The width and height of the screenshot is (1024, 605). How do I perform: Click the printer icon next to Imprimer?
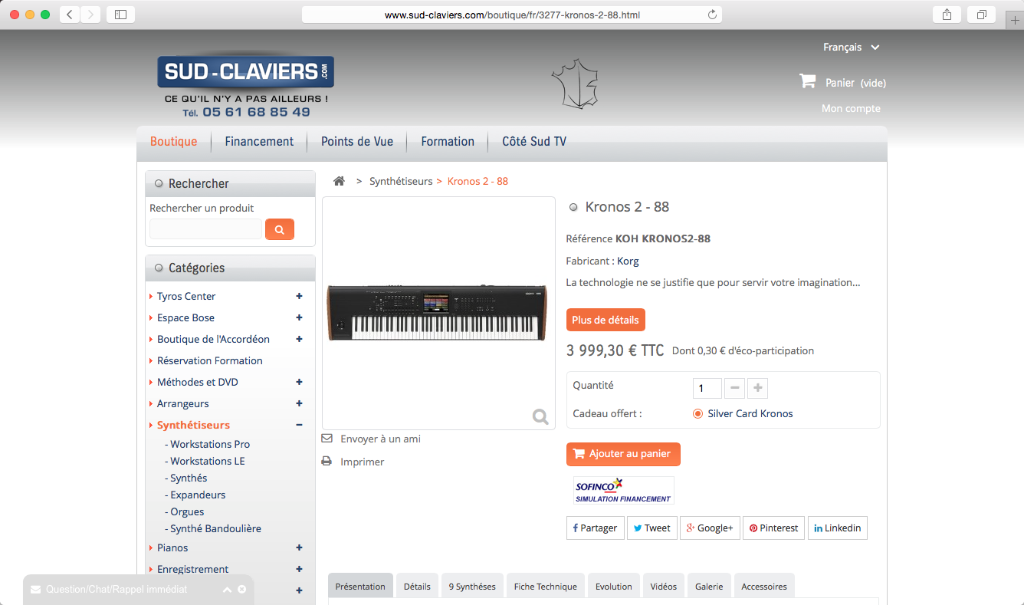(327, 461)
